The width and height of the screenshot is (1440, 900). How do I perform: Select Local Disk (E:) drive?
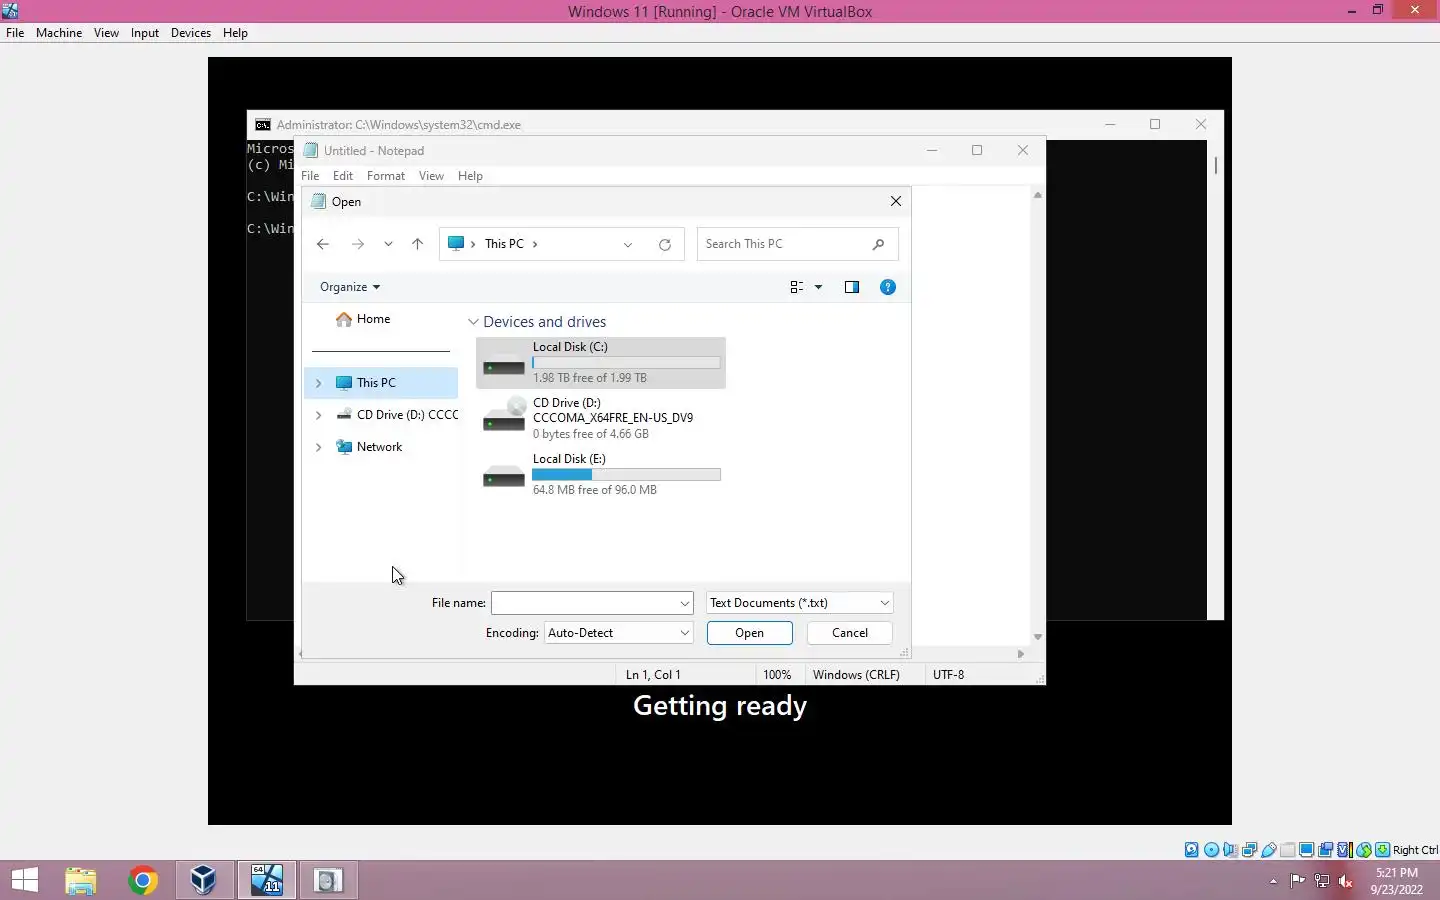point(601,474)
